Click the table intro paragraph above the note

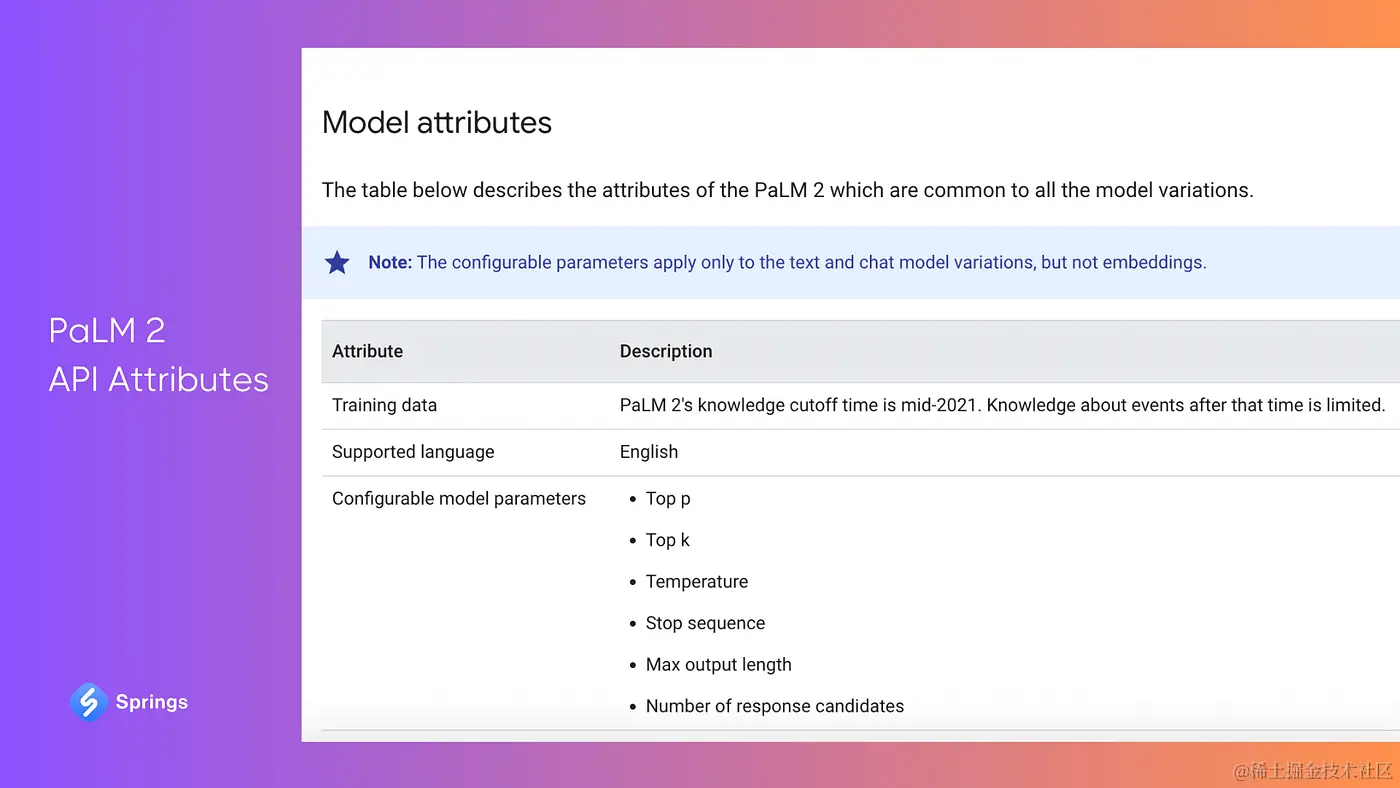click(787, 190)
